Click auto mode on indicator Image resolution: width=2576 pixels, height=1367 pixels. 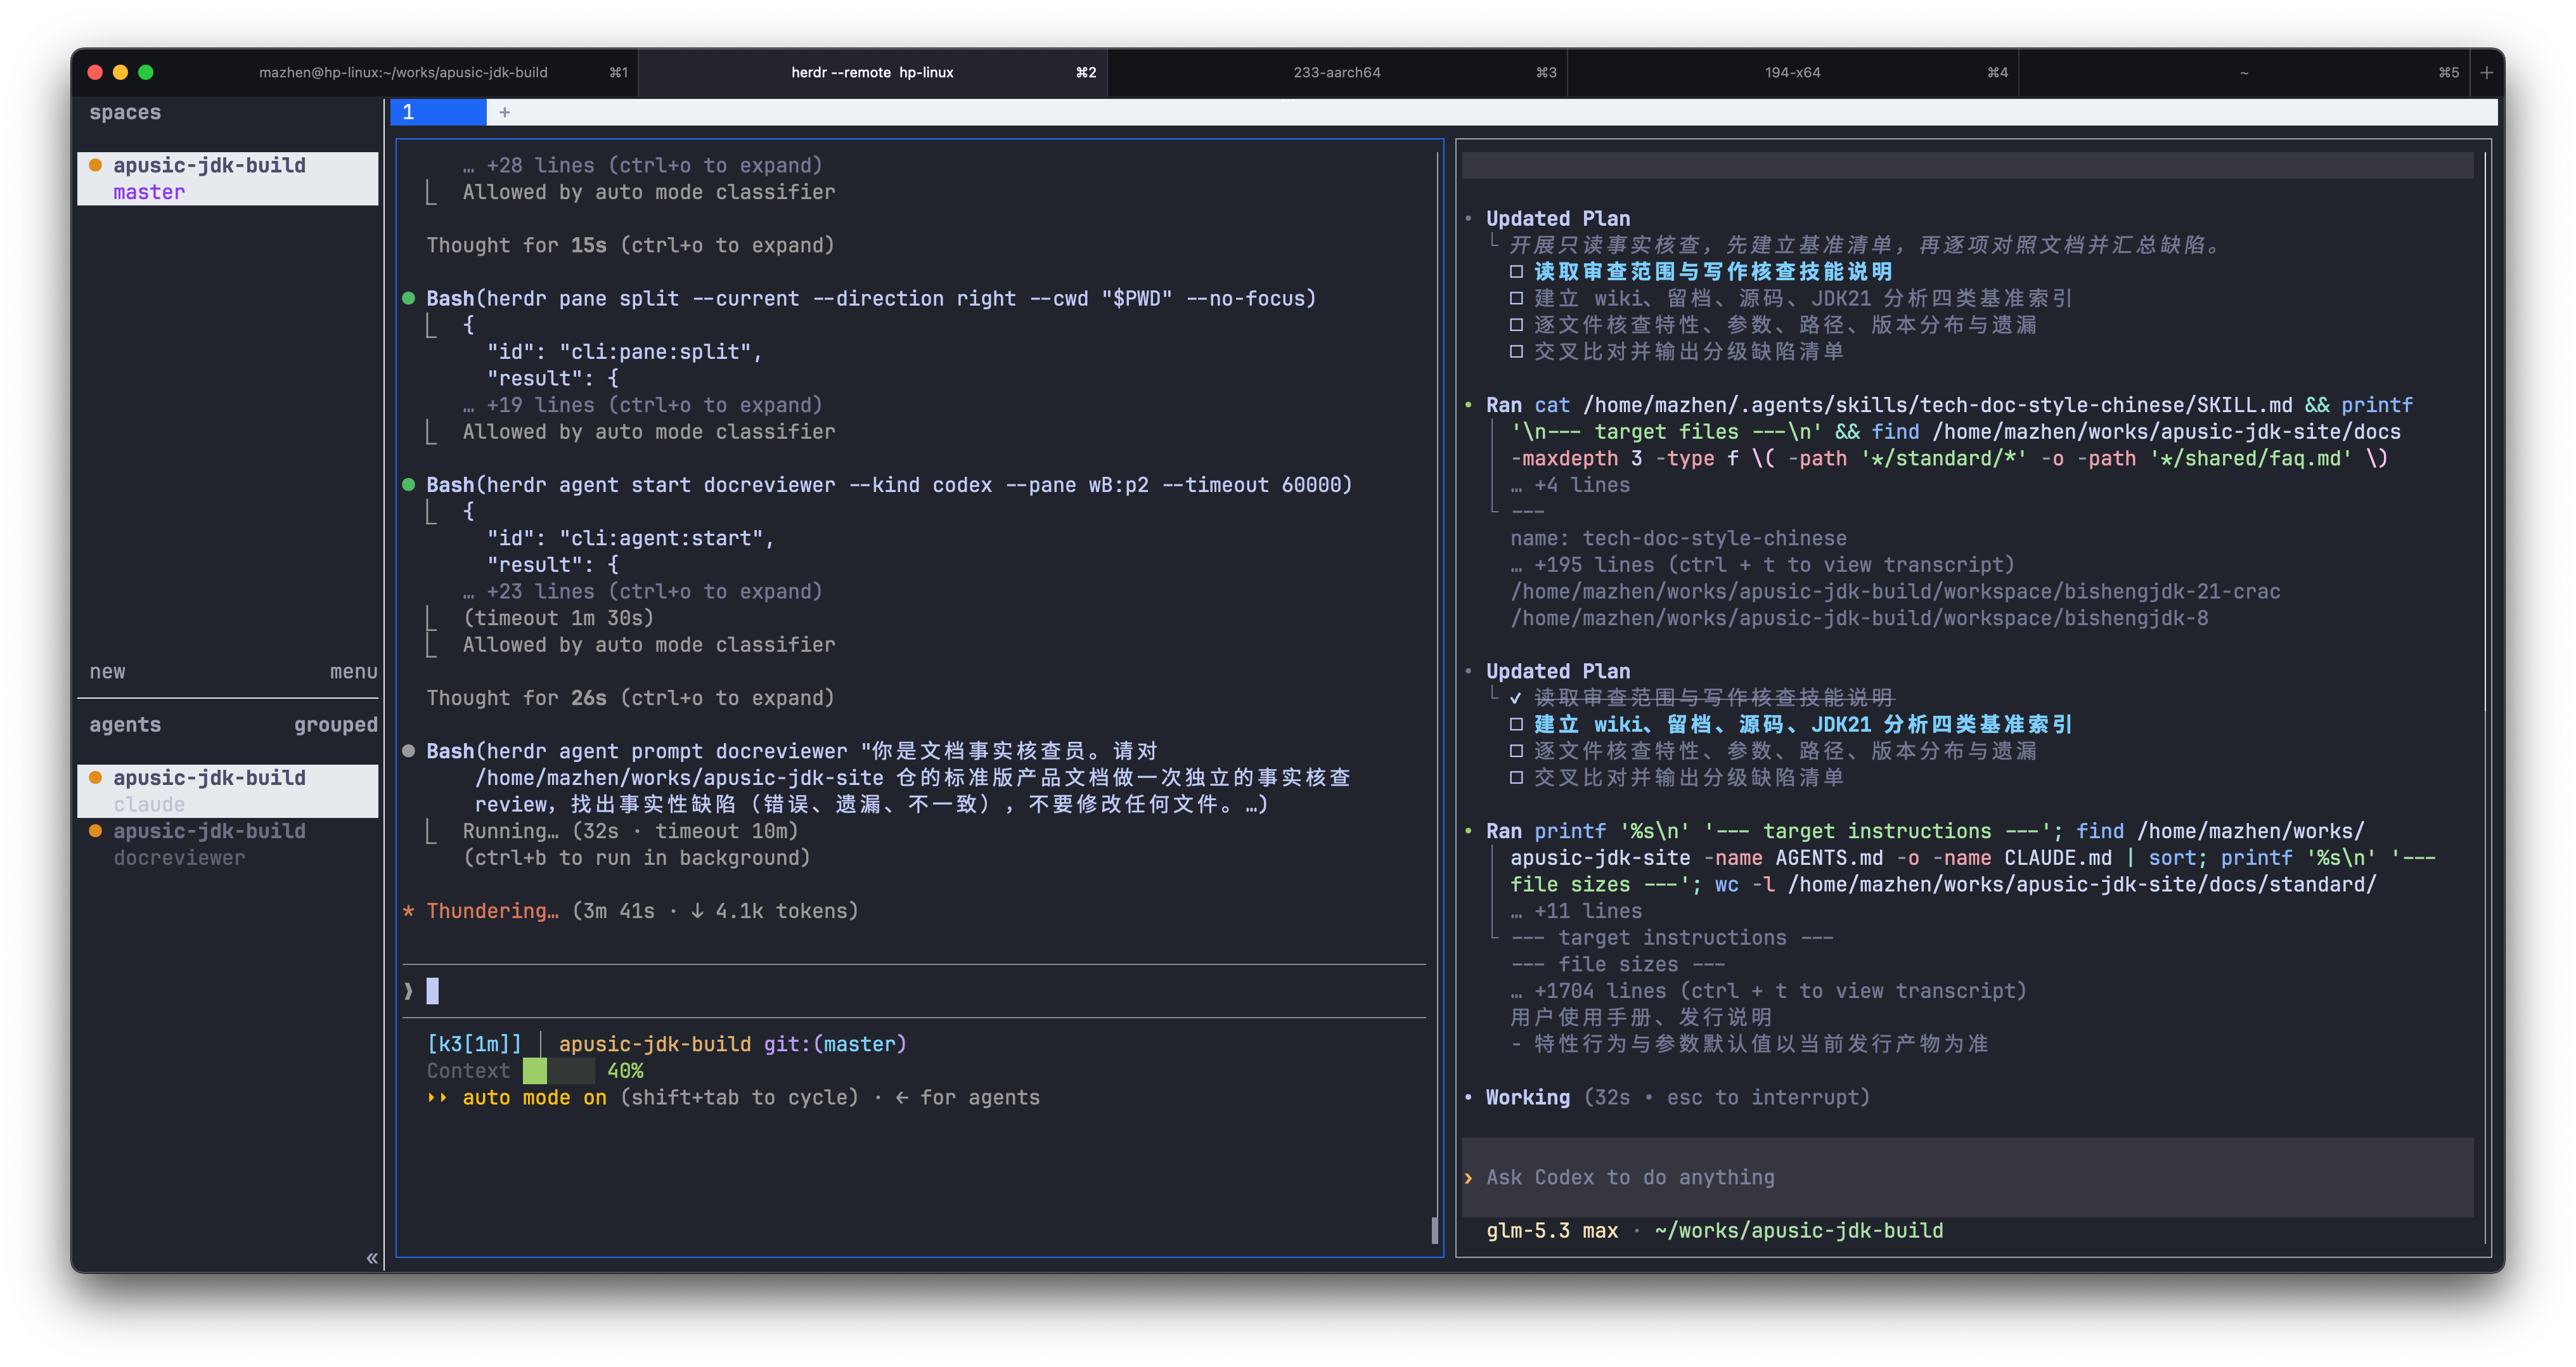click(x=534, y=1097)
